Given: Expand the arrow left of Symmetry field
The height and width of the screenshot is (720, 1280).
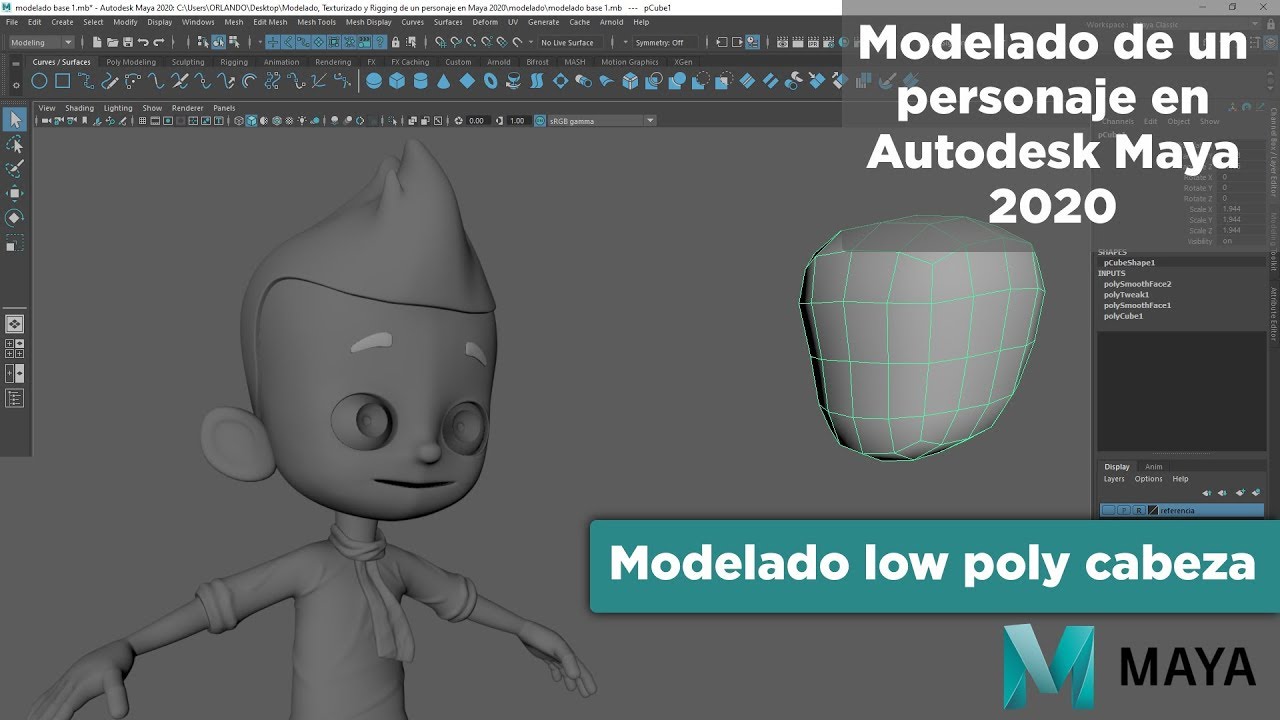Looking at the screenshot, I should [x=626, y=42].
